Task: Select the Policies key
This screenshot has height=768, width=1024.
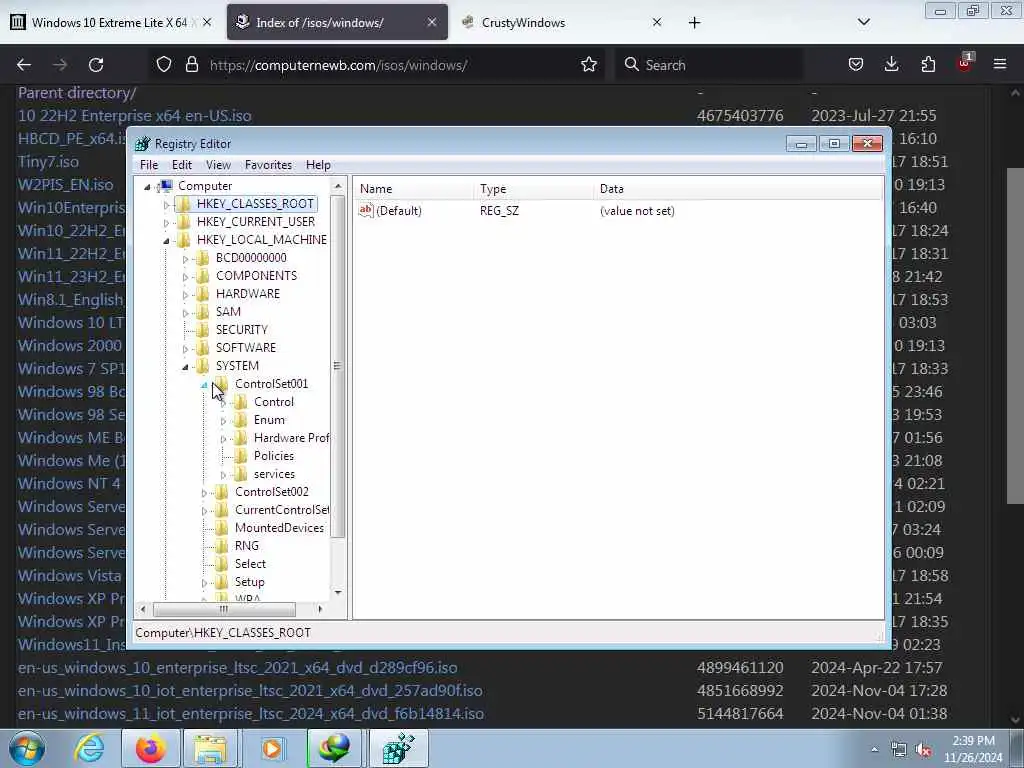Action: (x=274, y=456)
